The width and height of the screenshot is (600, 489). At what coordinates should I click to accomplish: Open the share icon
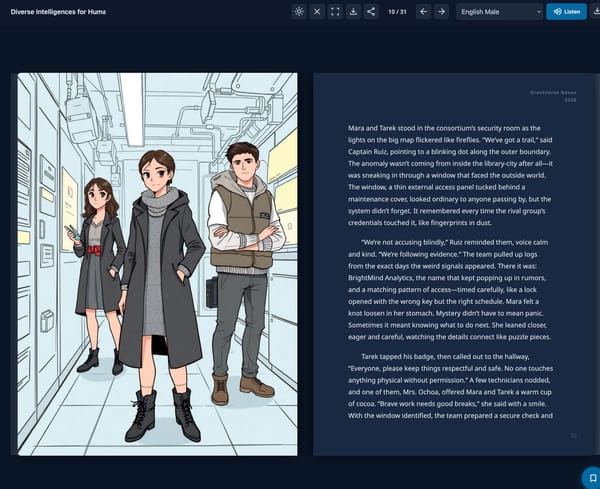click(371, 11)
